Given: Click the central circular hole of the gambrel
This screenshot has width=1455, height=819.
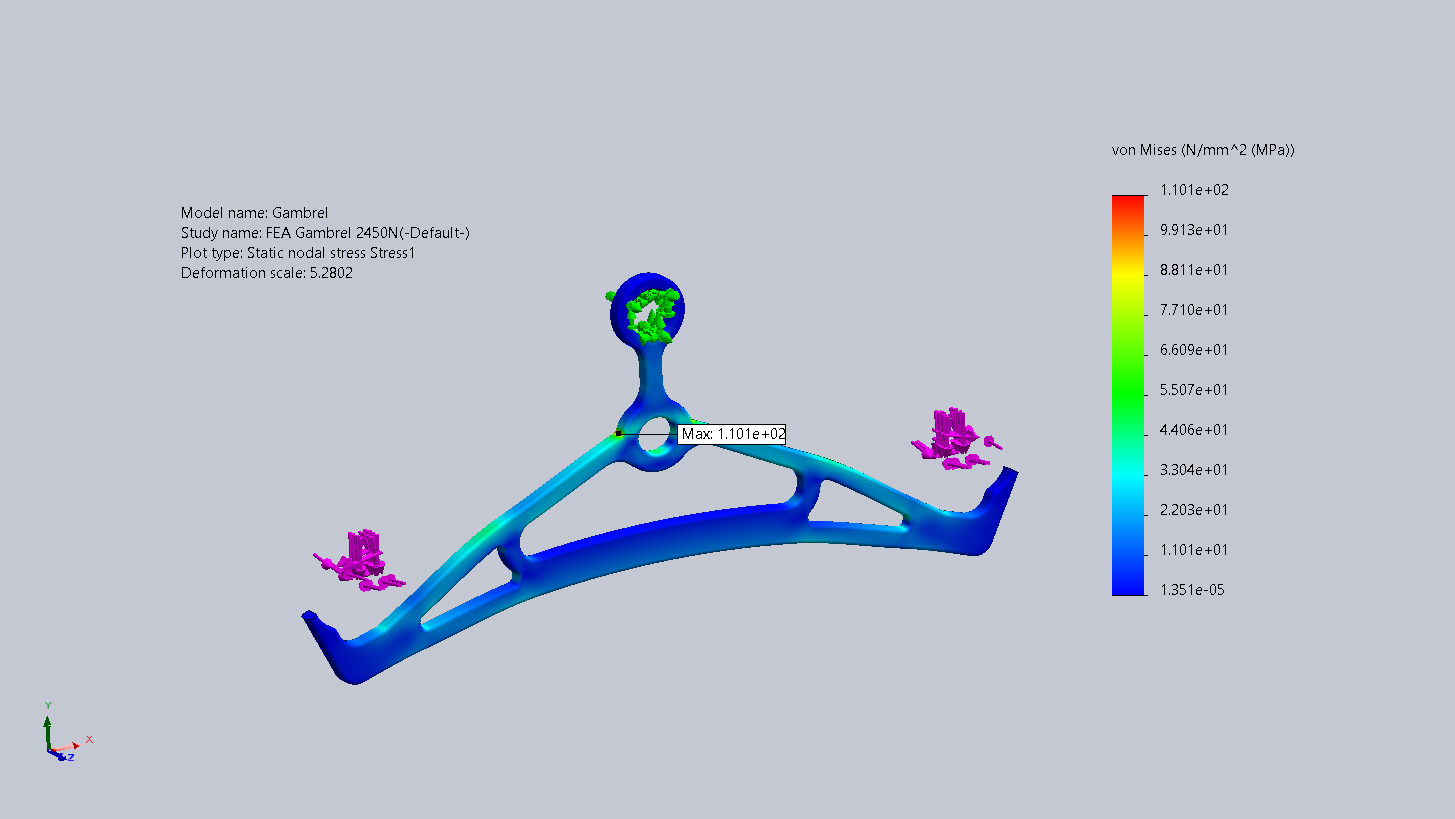Looking at the screenshot, I should pos(654,433).
